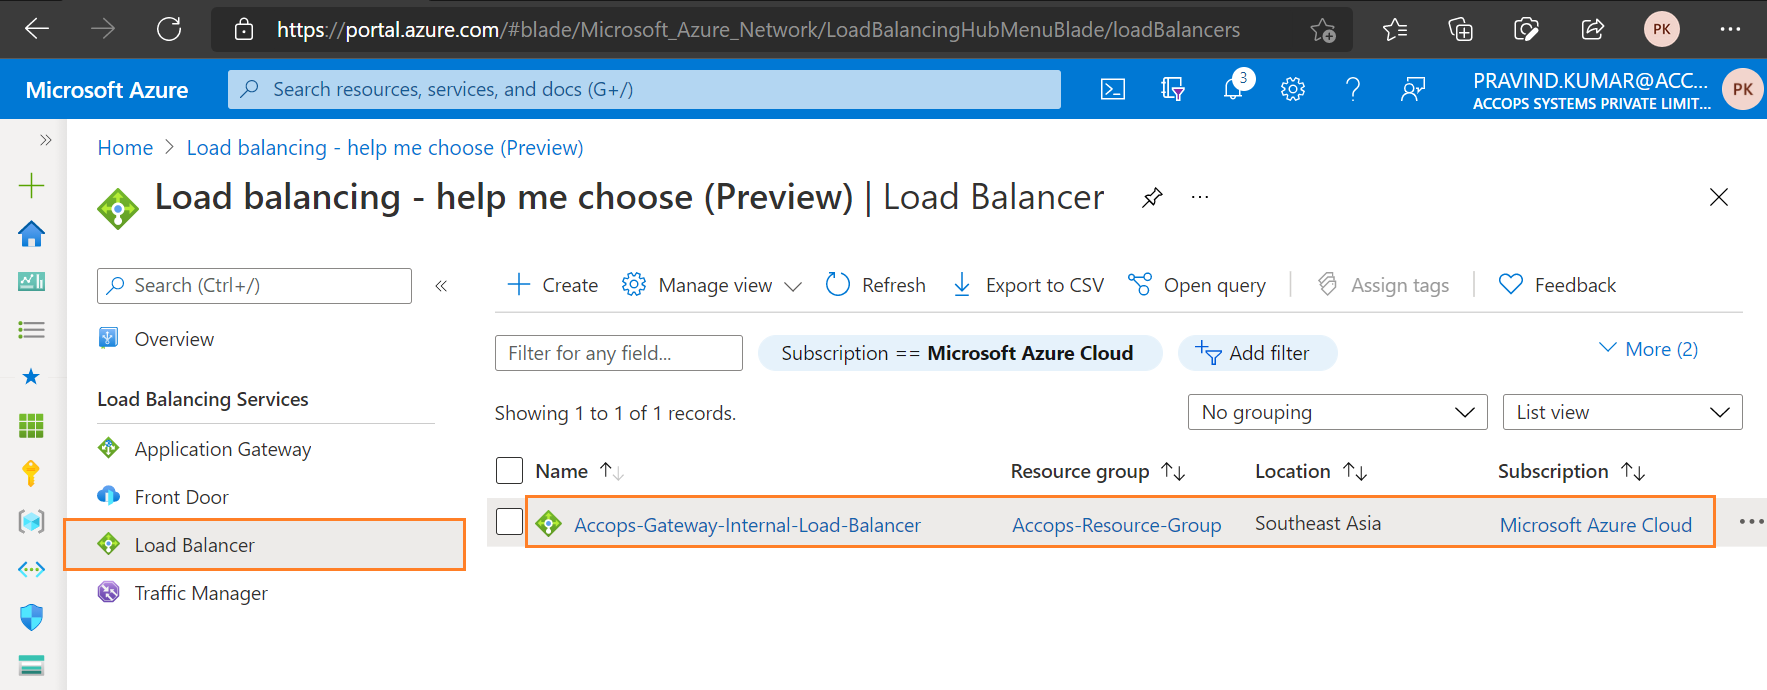Open browser settings and more menu

tap(1731, 29)
